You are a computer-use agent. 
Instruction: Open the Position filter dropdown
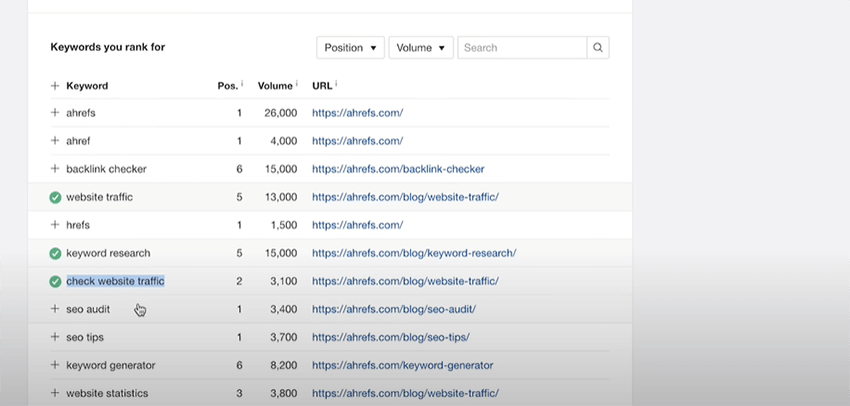[x=350, y=48]
